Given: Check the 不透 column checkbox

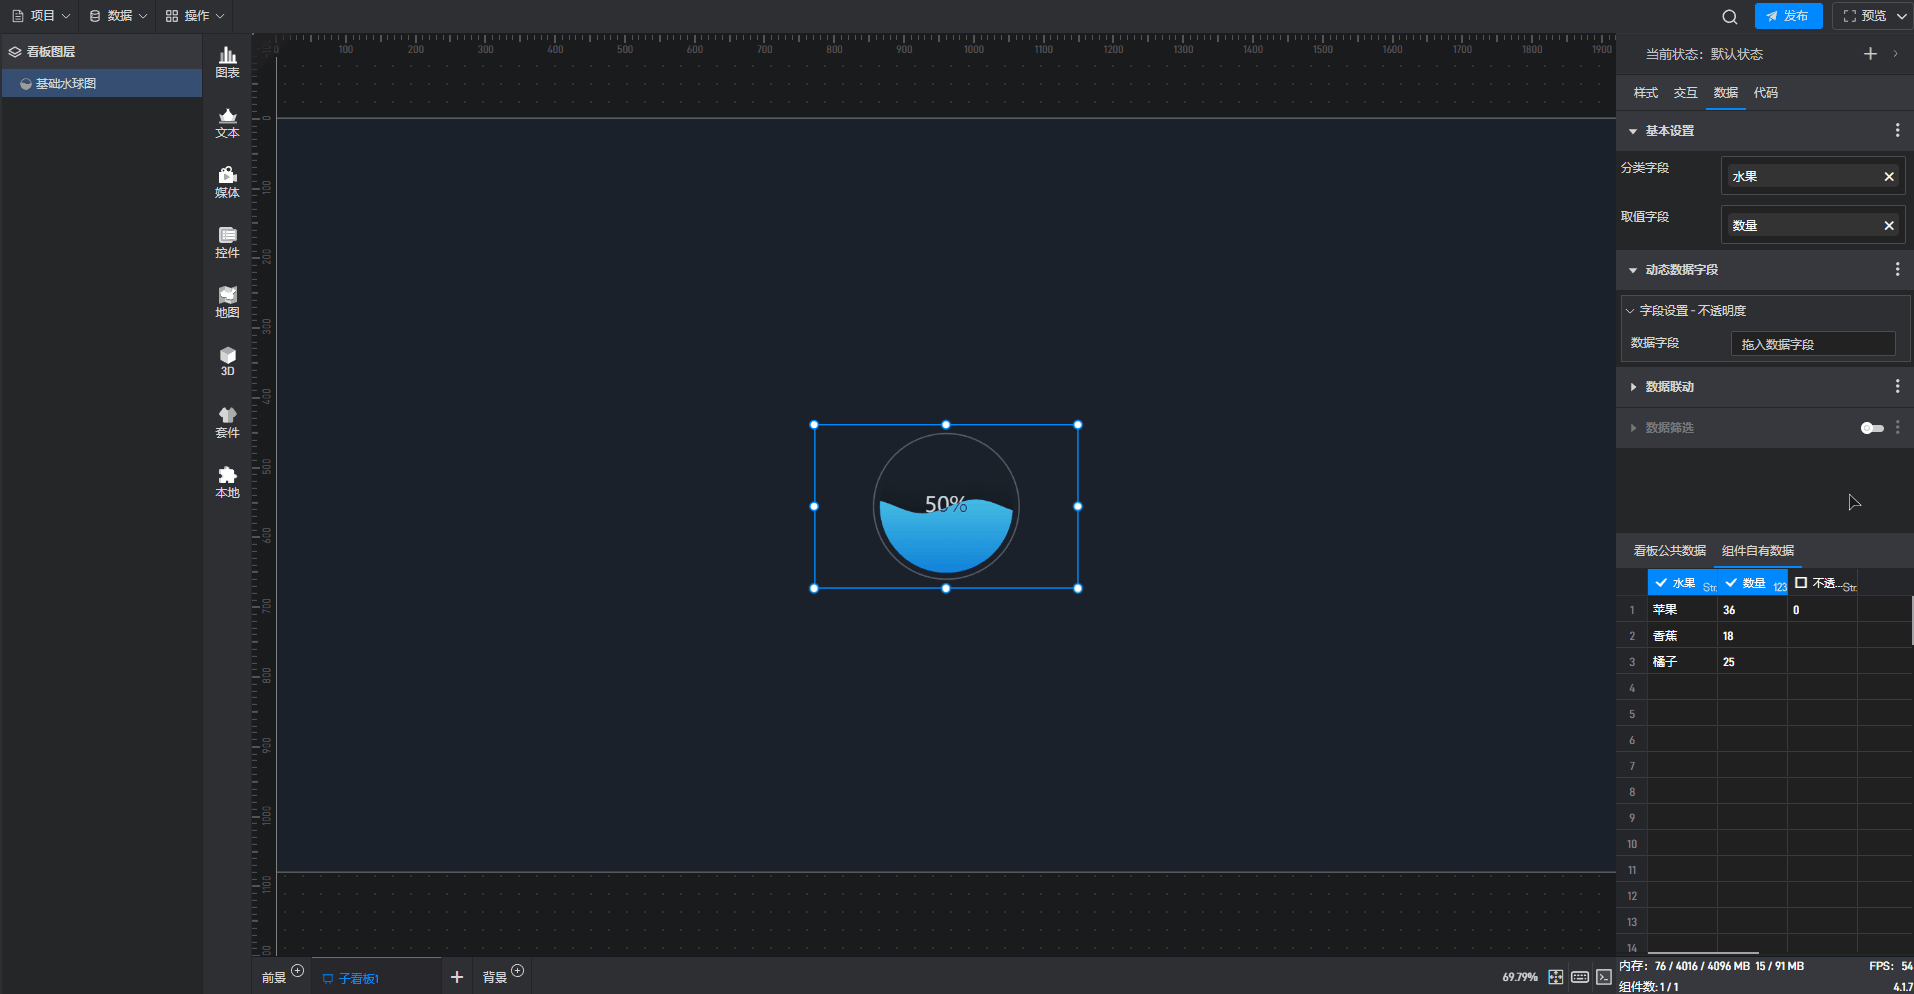Looking at the screenshot, I should (x=1801, y=583).
